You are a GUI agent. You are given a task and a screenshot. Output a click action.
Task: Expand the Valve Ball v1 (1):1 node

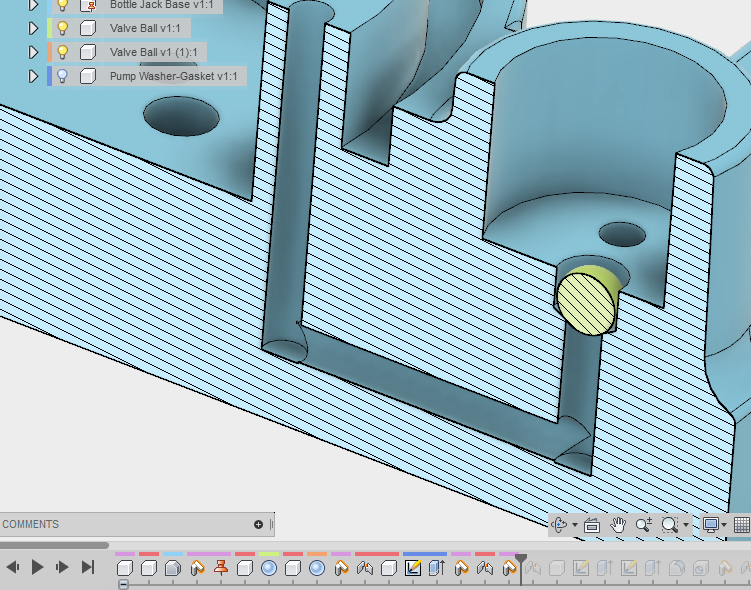point(33,52)
